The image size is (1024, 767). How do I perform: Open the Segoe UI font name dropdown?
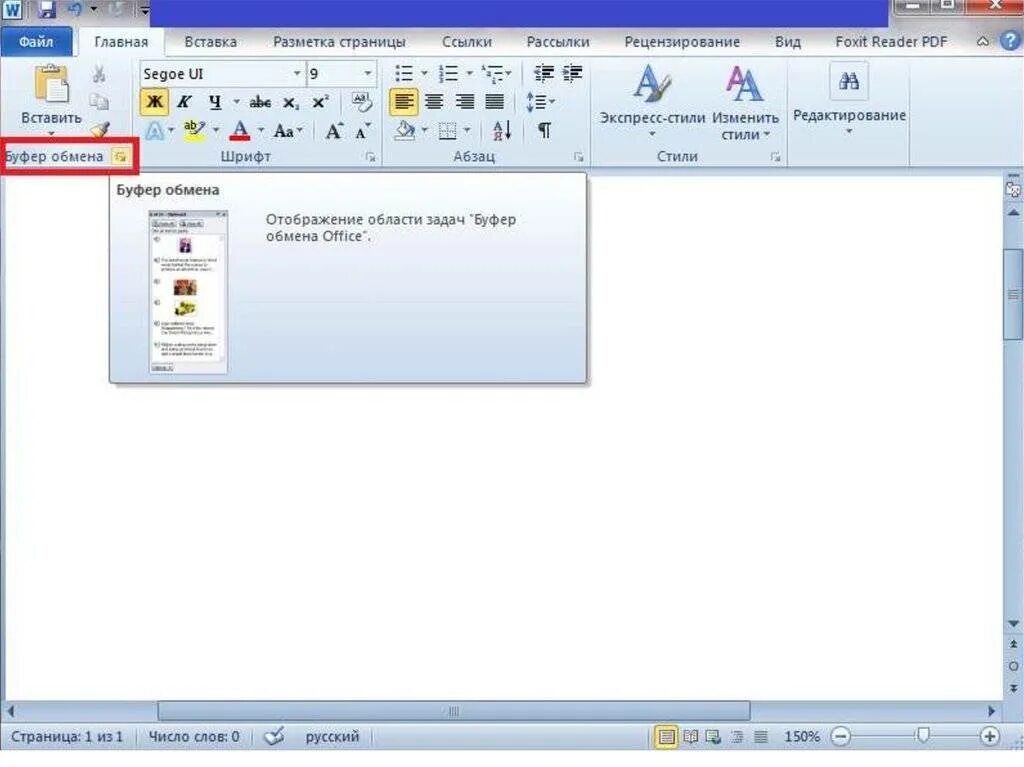296,74
